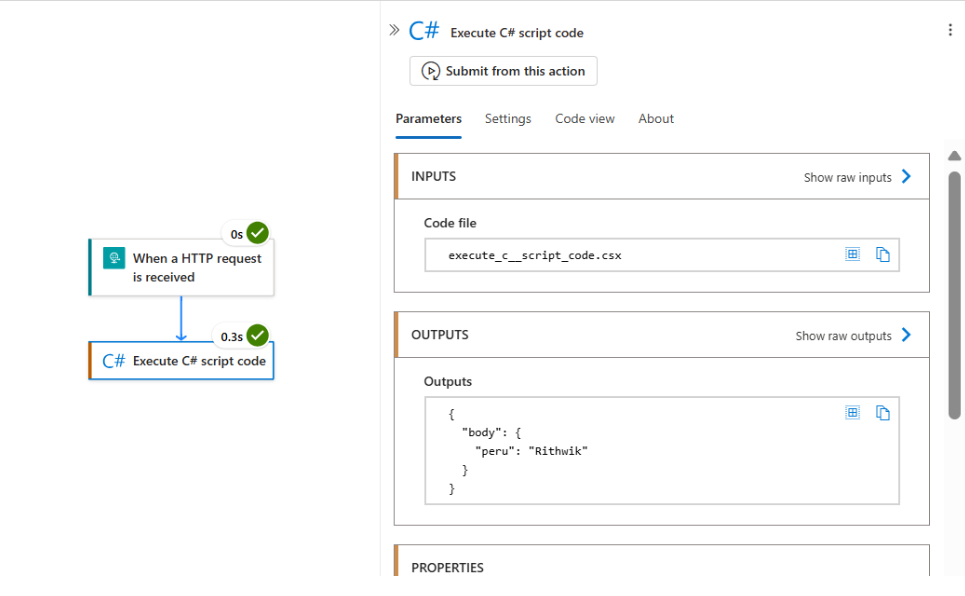
Task: Open the more options ellipsis menu
Action: (x=950, y=29)
